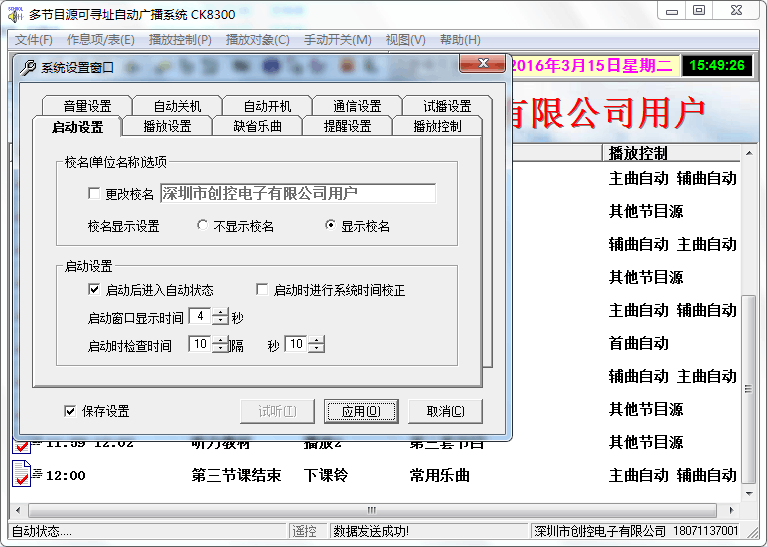Click the 15:49:26 clock display
This screenshot has width=767, height=547.
717,65
